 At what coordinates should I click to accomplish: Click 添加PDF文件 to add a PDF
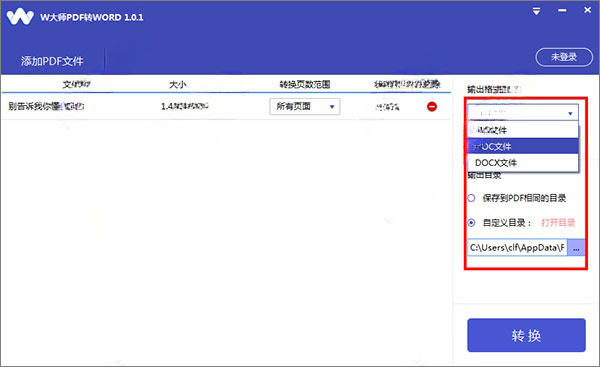pos(52,61)
